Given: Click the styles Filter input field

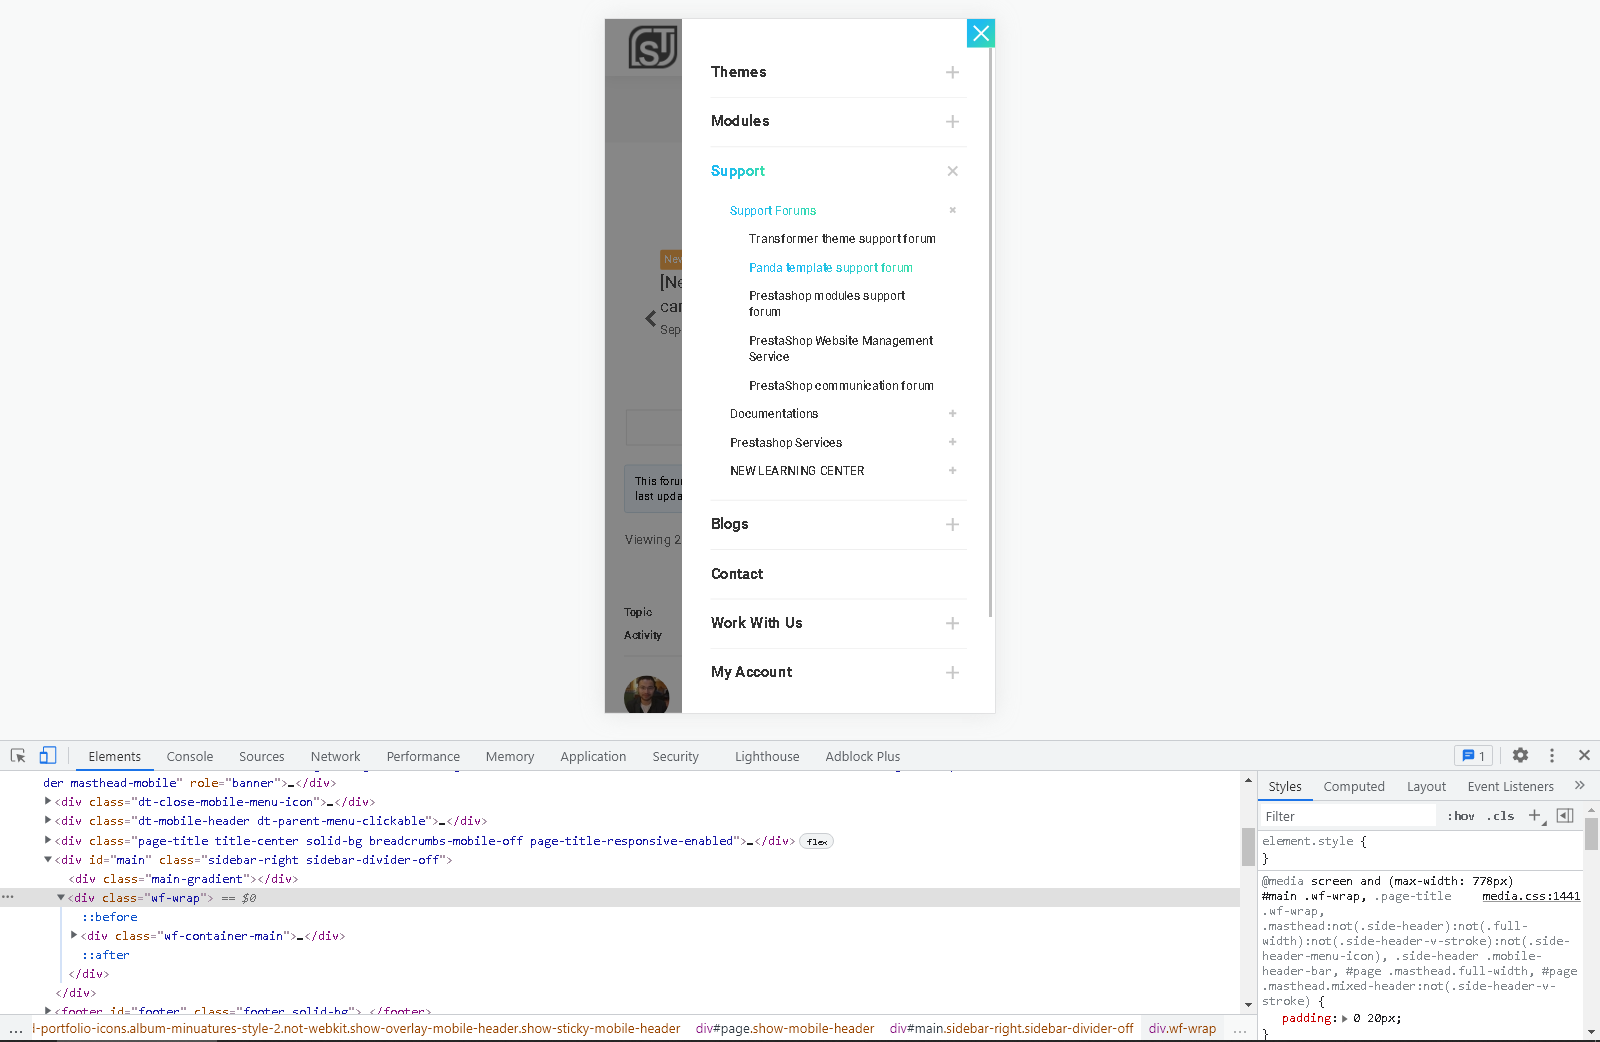Looking at the screenshot, I should (1348, 816).
